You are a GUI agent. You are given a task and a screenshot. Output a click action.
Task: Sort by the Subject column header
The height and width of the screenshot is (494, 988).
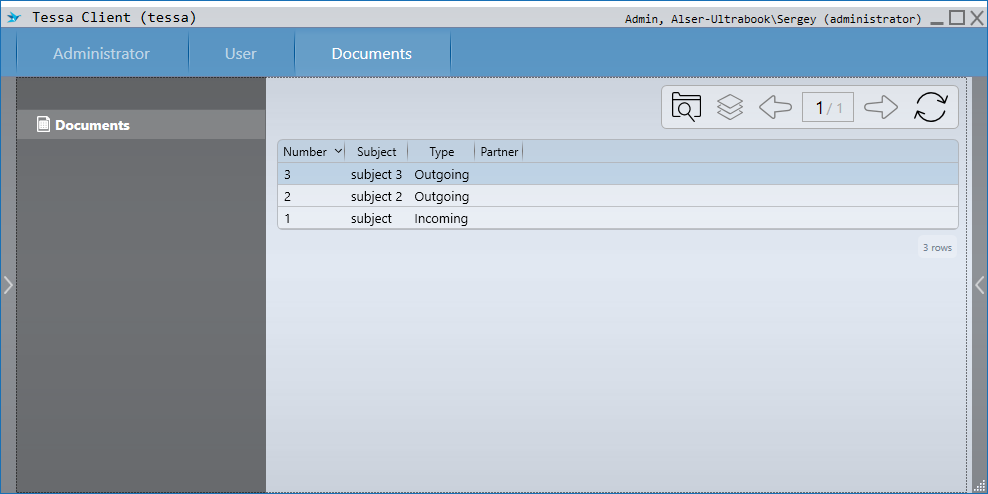(376, 152)
